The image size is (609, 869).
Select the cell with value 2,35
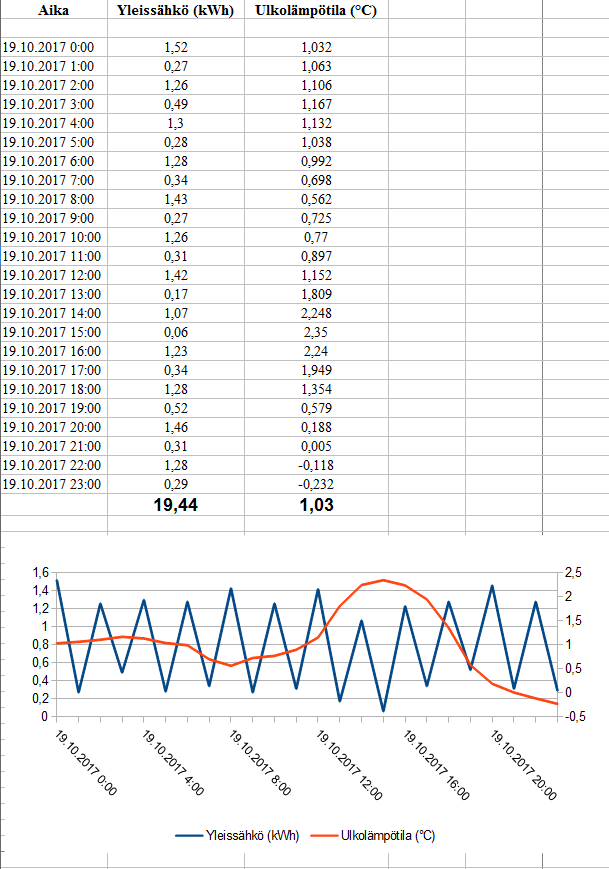click(316, 332)
